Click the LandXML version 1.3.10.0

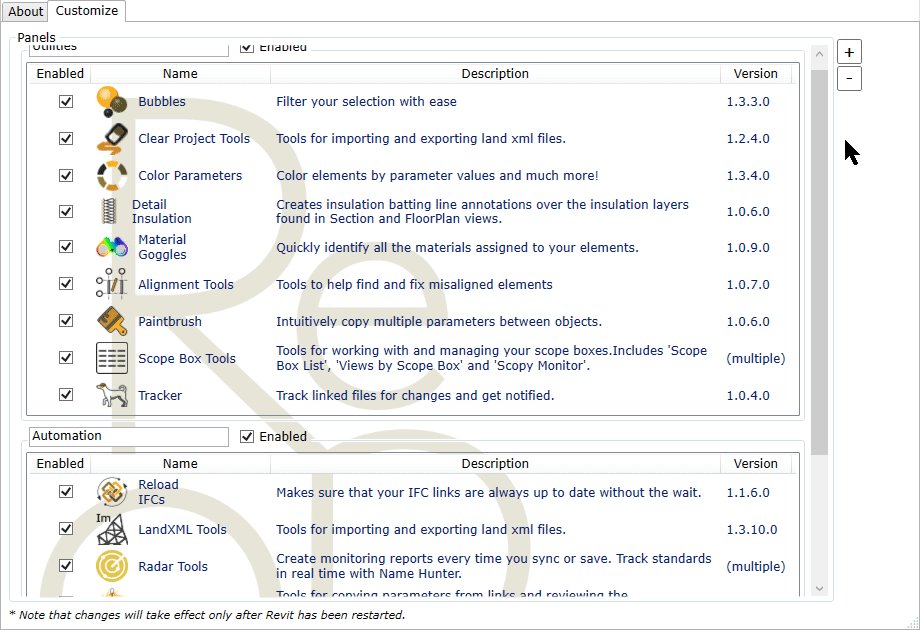tap(752, 530)
